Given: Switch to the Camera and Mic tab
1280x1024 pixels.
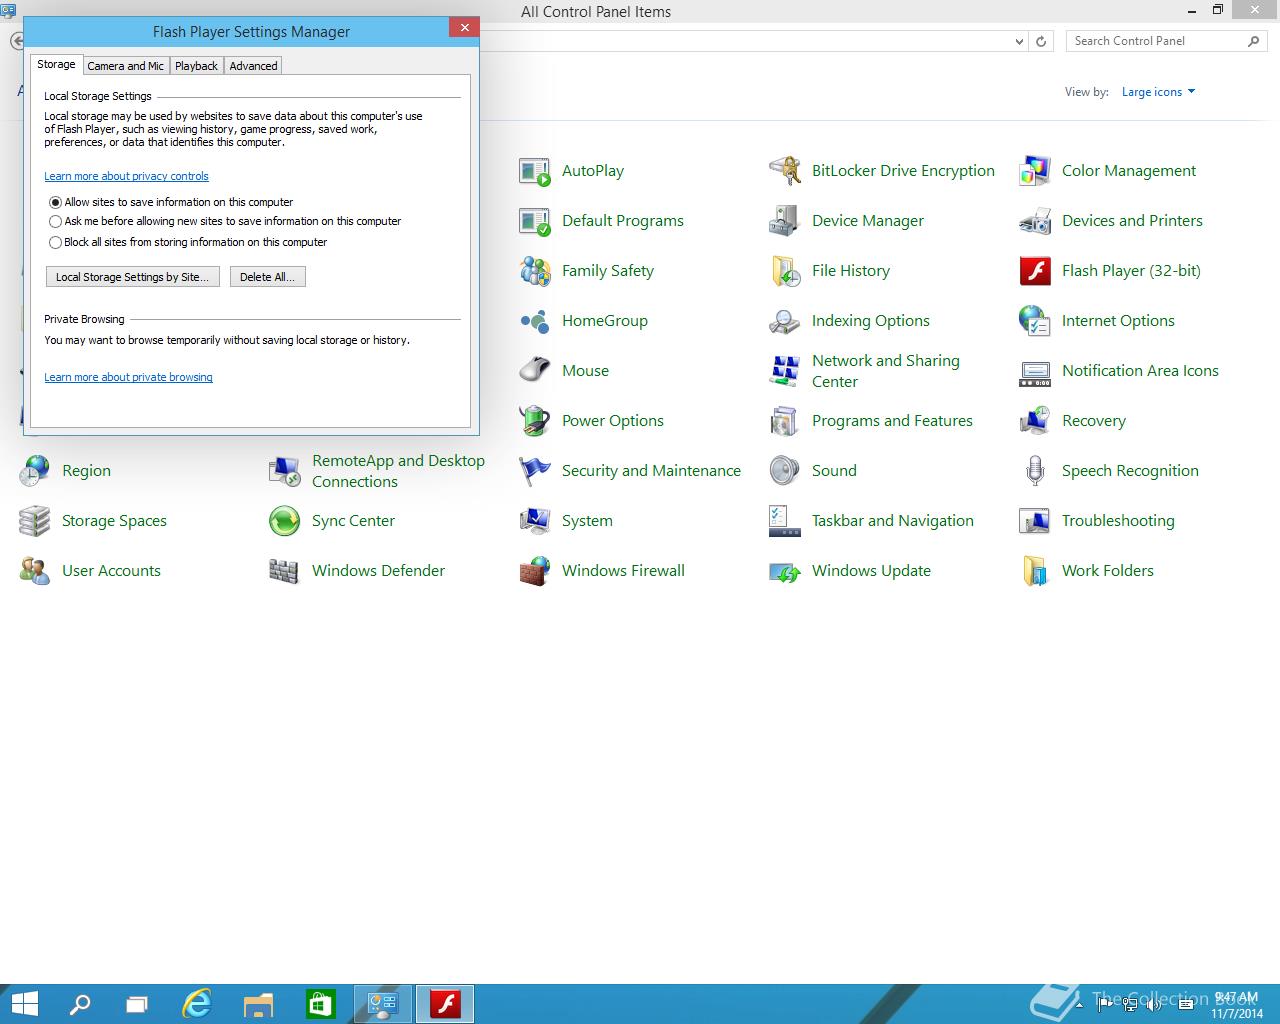Looking at the screenshot, I should [126, 66].
